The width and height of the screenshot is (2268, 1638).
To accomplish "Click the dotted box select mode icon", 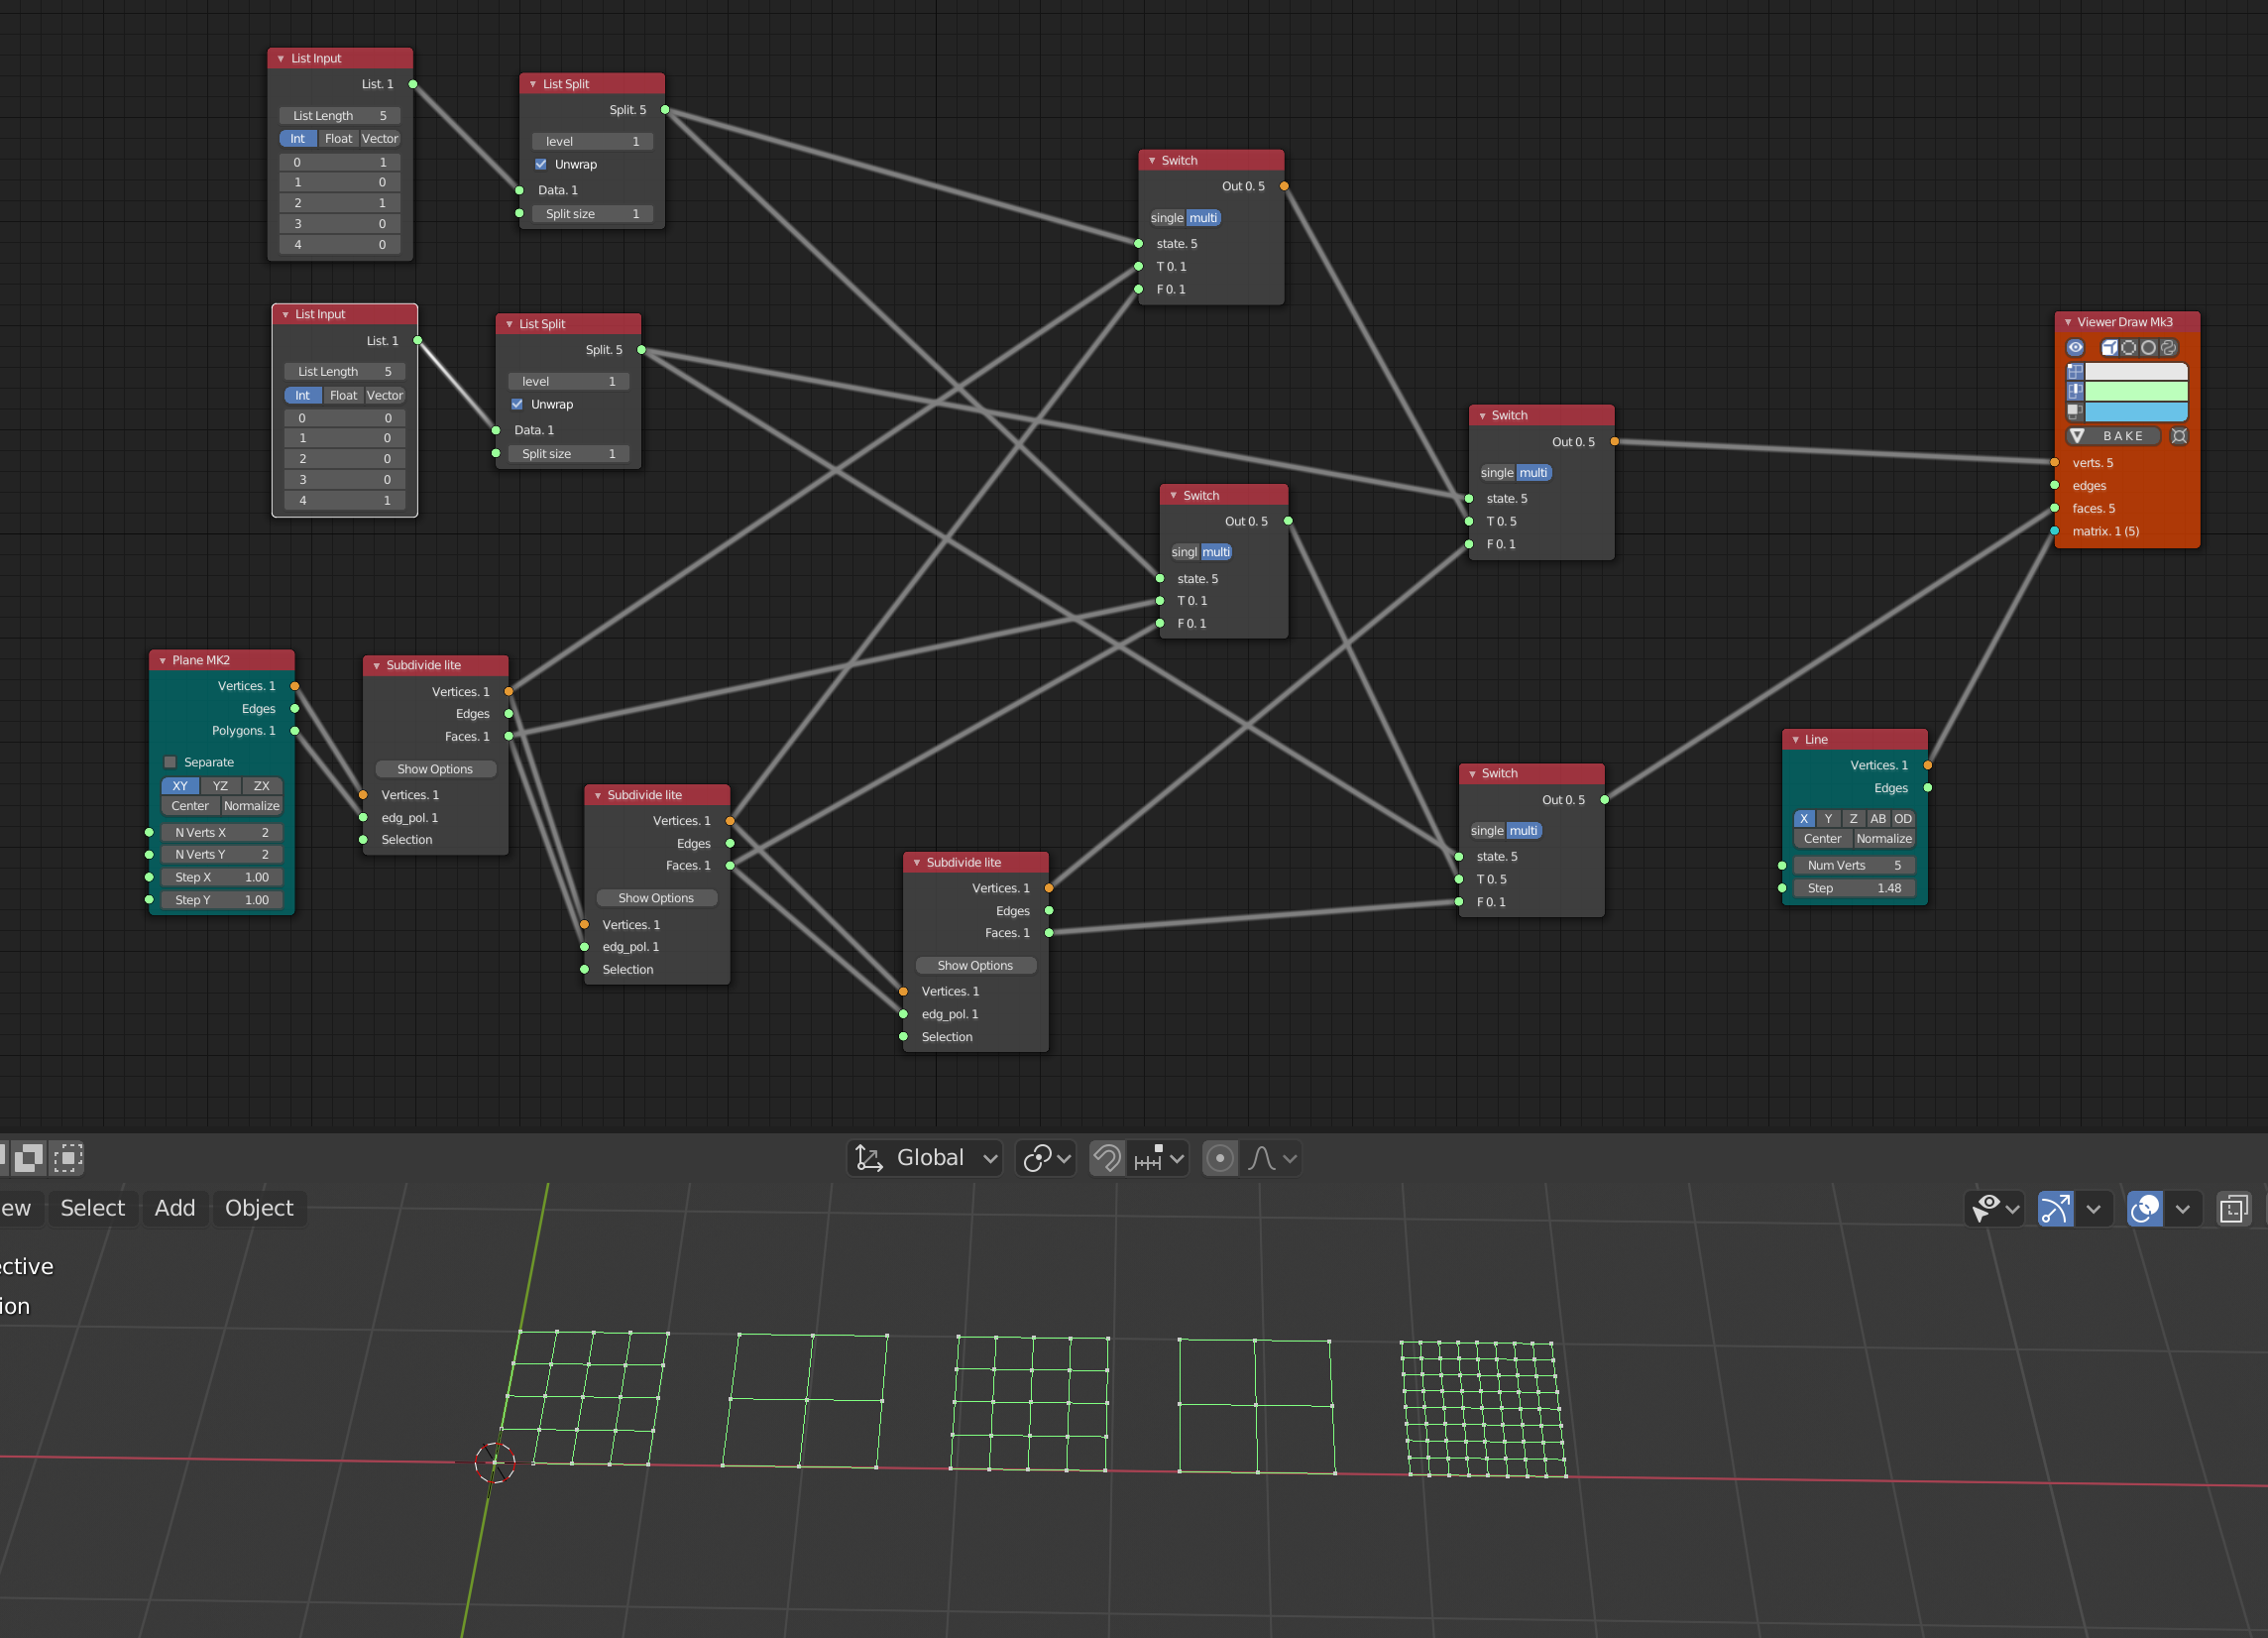I will pos(67,1158).
